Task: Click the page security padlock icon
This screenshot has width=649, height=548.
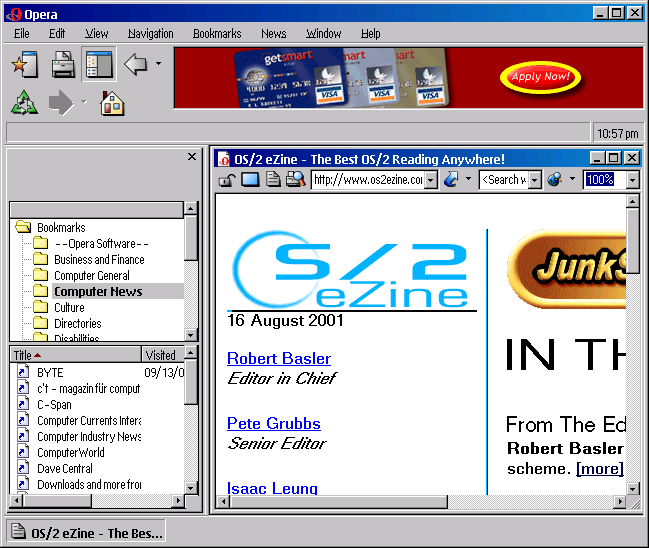Action: [x=227, y=180]
